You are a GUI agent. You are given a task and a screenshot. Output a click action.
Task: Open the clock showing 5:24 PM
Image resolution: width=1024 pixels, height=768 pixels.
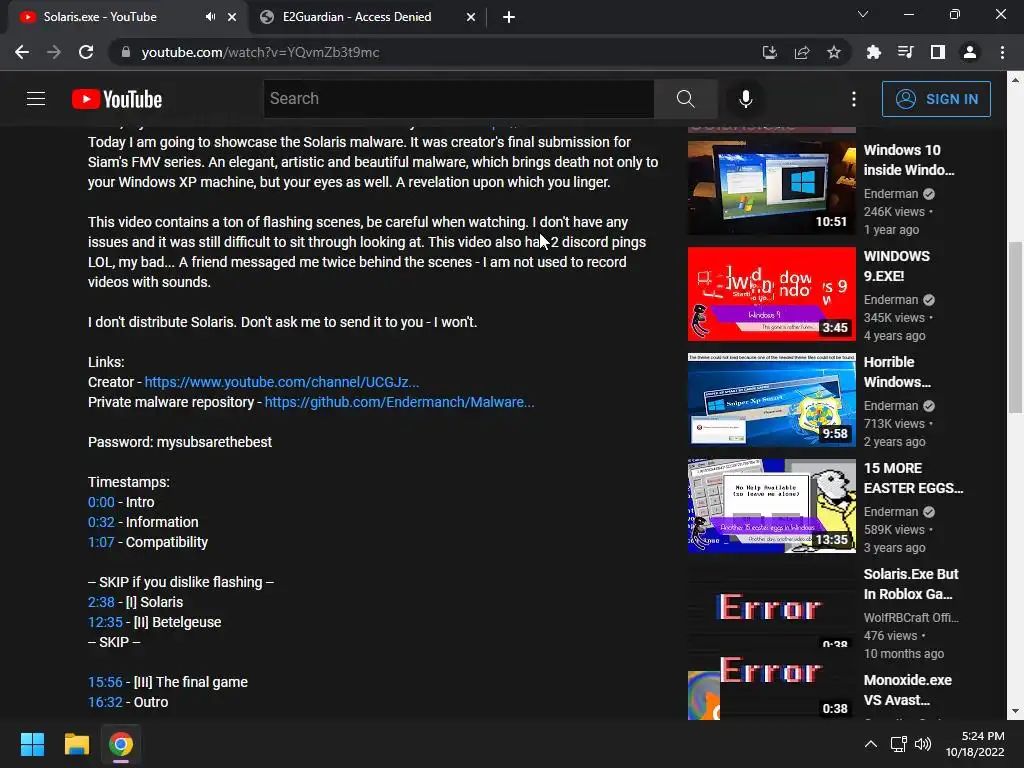tap(975, 744)
